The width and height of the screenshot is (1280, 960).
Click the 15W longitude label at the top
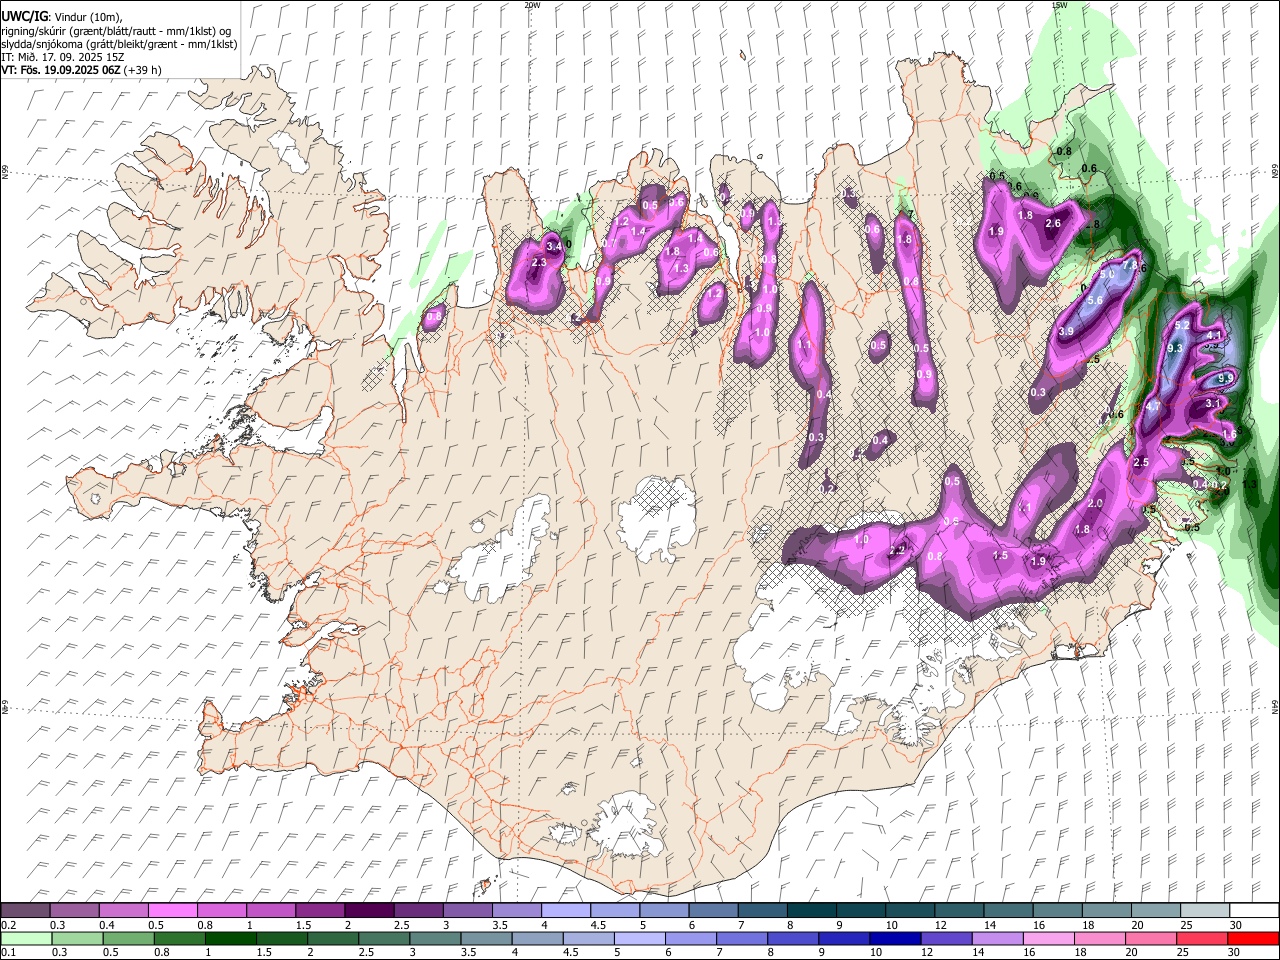coord(1059,5)
